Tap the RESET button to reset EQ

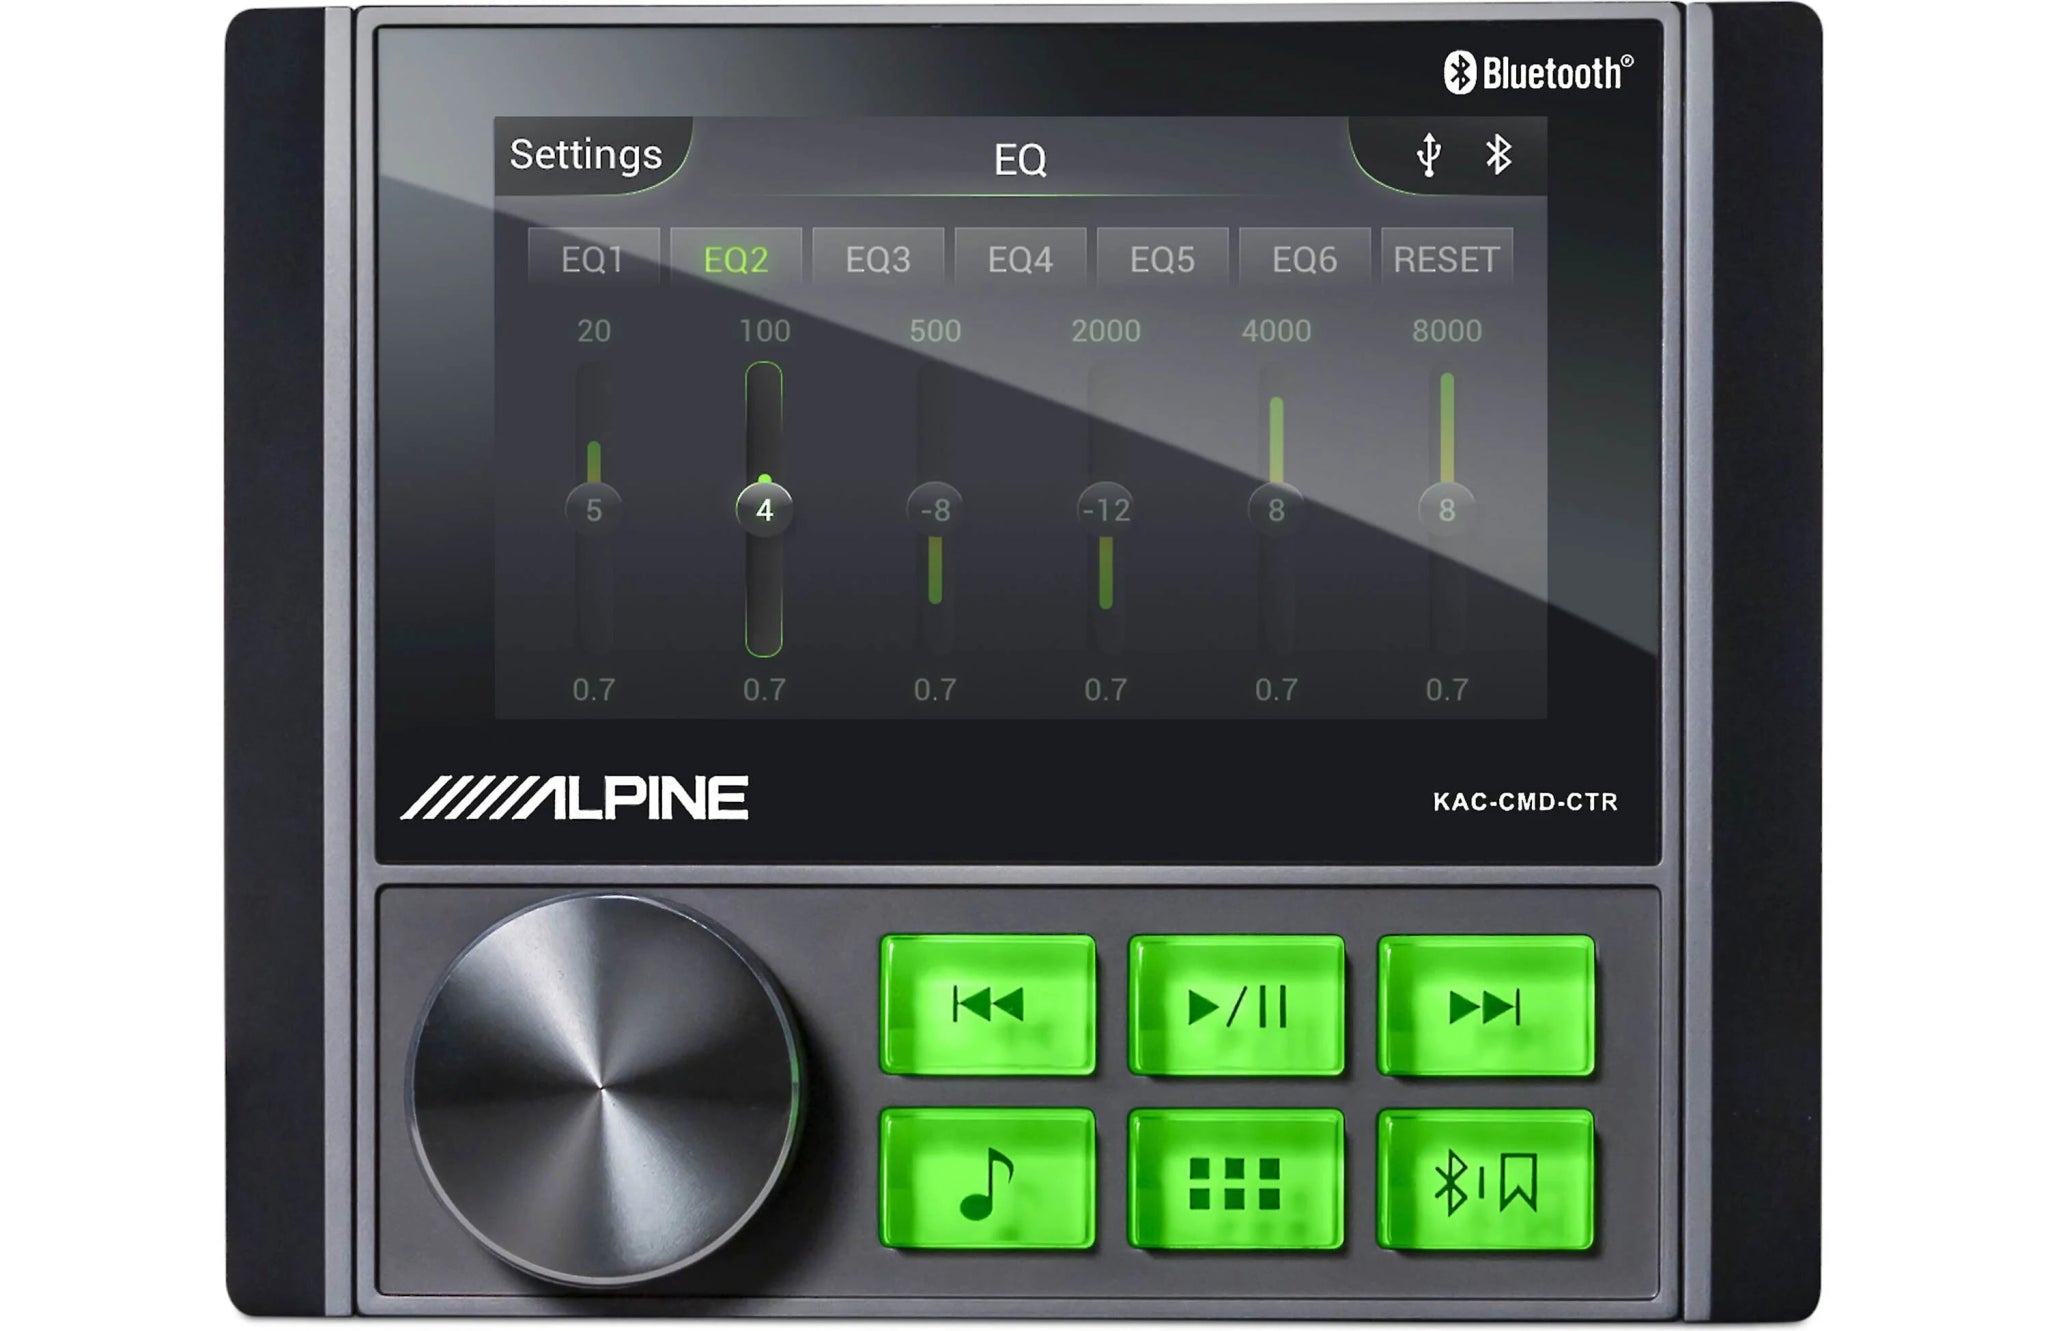tap(1449, 258)
